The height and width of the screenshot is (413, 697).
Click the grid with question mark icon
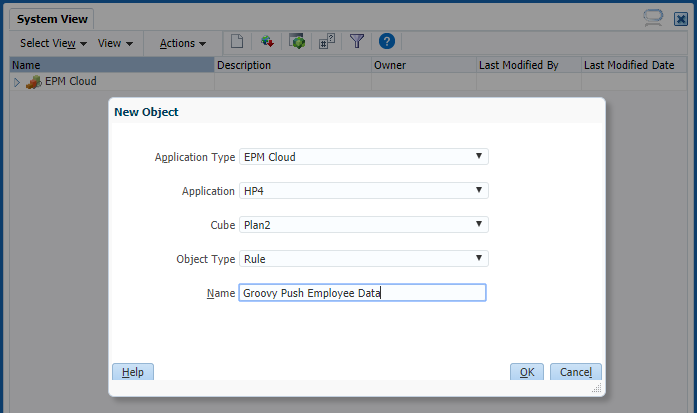click(x=326, y=42)
